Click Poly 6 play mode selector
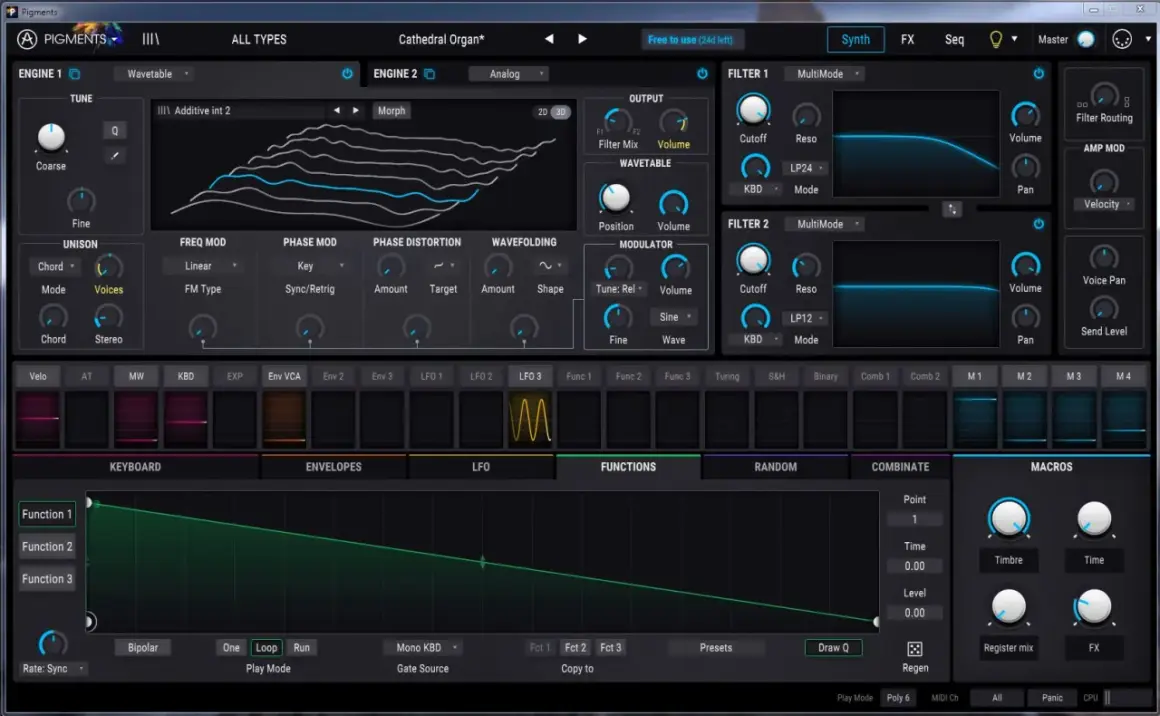 pyautogui.click(x=898, y=698)
